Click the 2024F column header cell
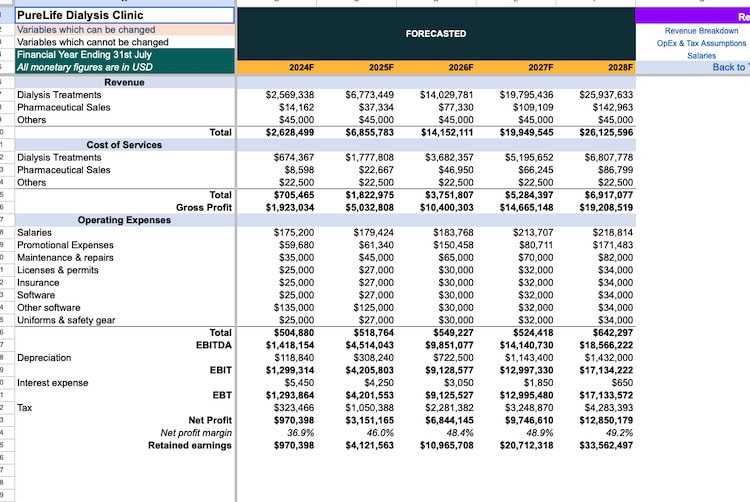This screenshot has height=502, width=750. click(300, 67)
